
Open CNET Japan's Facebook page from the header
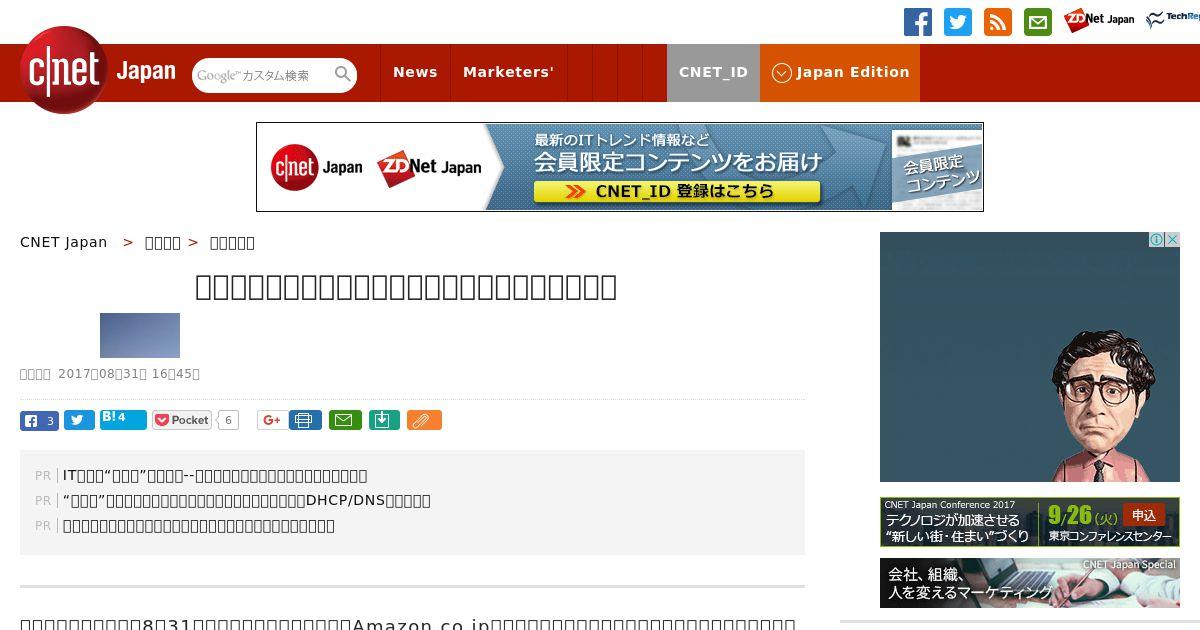(918, 22)
